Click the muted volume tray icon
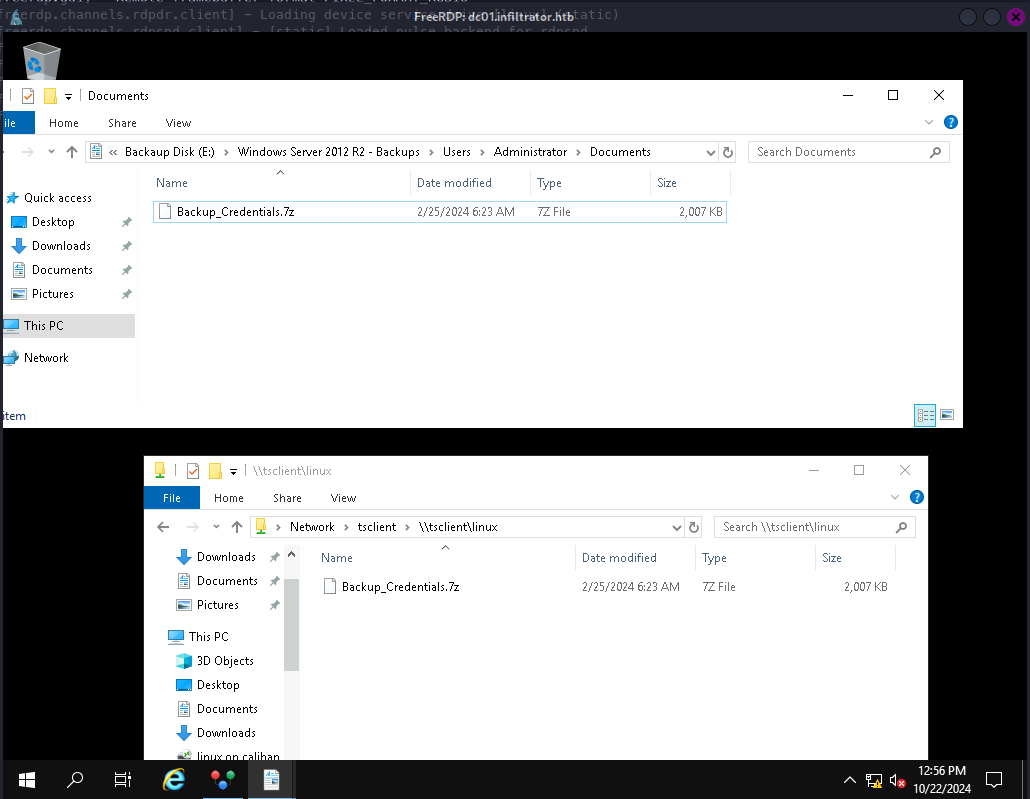This screenshot has width=1030, height=799. [897, 781]
